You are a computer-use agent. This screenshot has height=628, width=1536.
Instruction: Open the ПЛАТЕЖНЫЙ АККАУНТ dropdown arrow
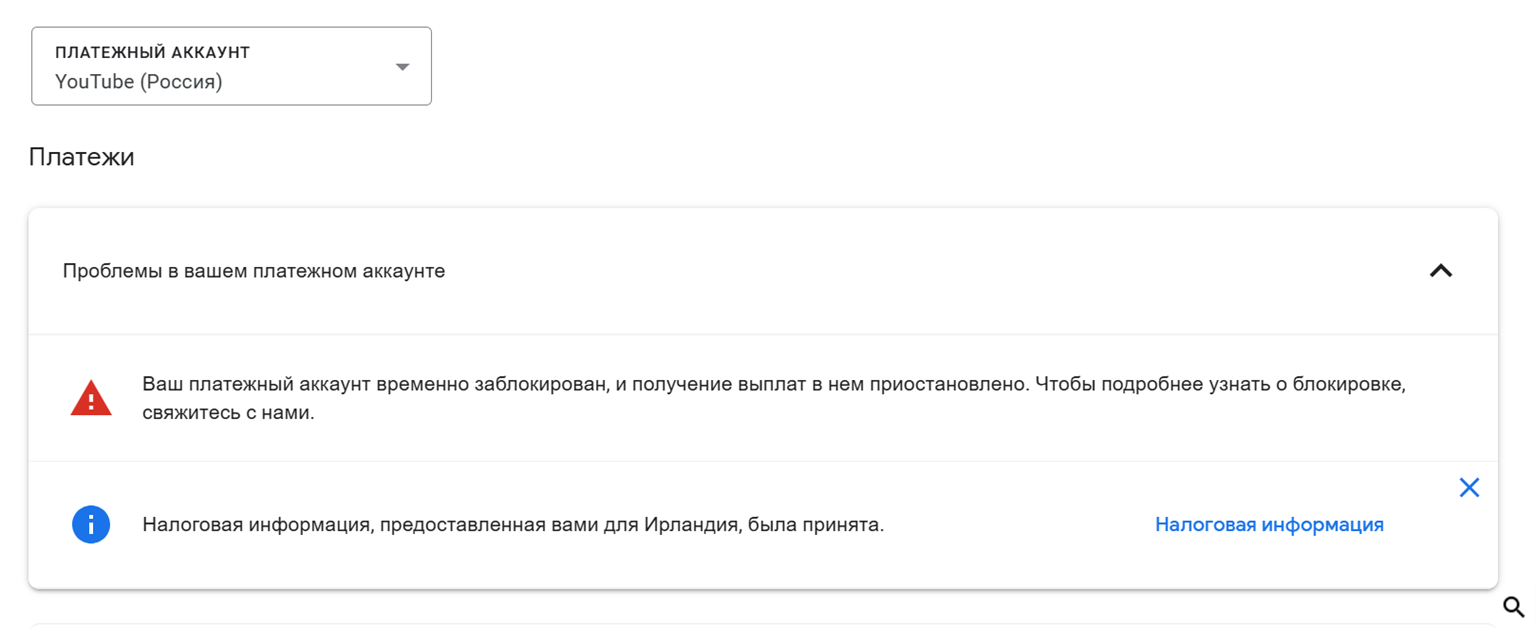pyautogui.click(x=402, y=67)
